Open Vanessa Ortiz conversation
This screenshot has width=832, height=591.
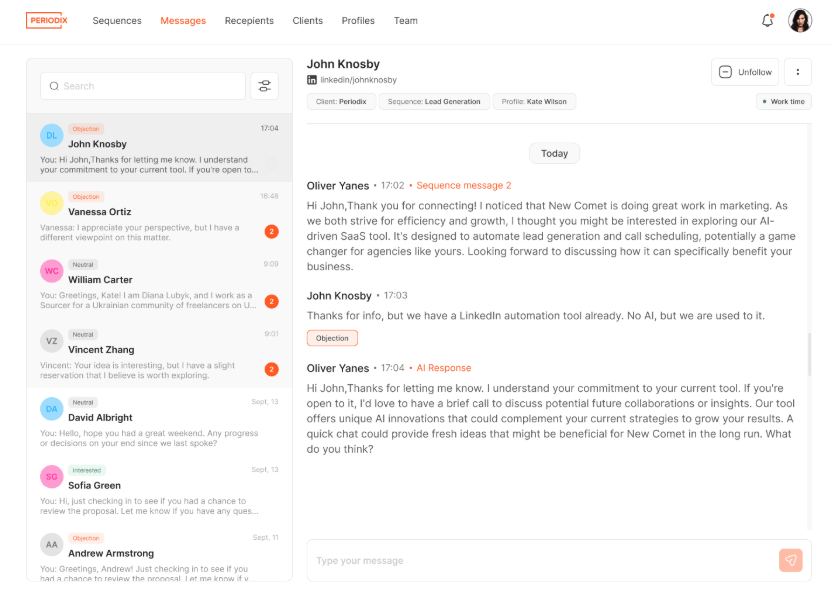[159, 216]
